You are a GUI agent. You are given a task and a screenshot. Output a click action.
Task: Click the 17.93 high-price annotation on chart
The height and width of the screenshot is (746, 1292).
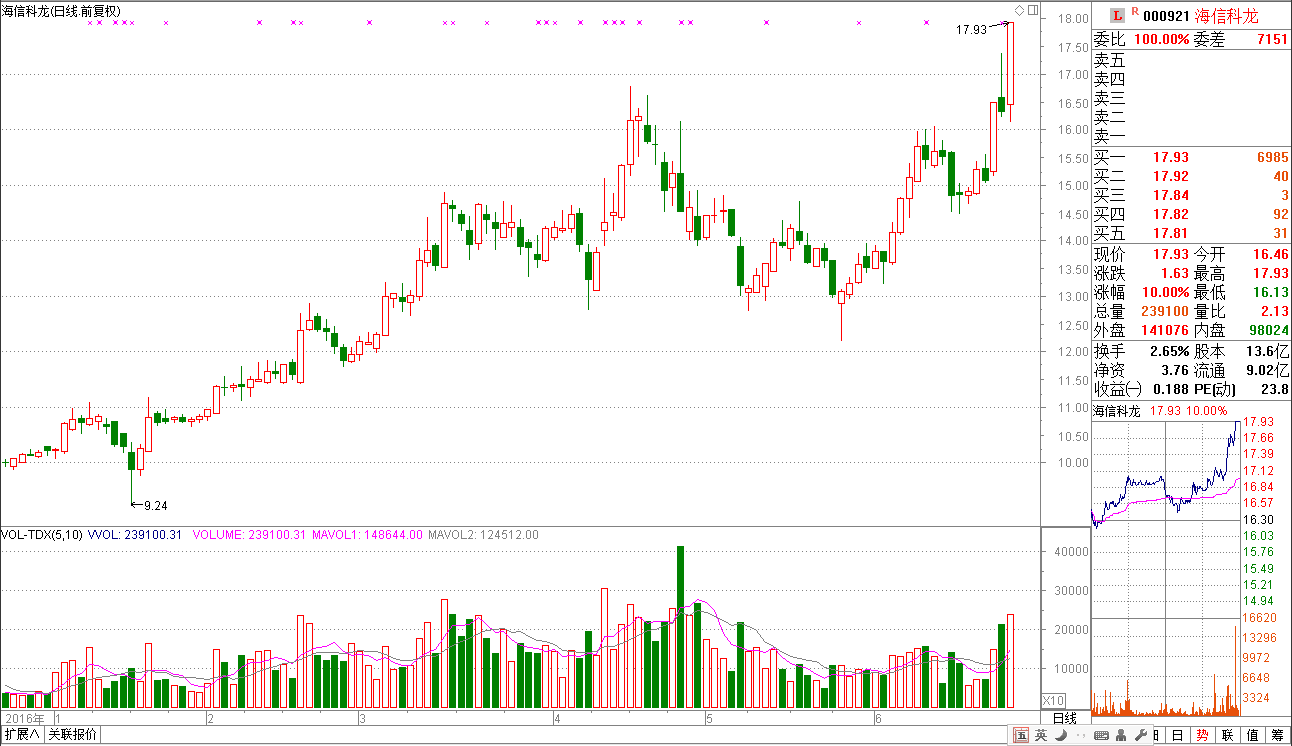point(971,30)
